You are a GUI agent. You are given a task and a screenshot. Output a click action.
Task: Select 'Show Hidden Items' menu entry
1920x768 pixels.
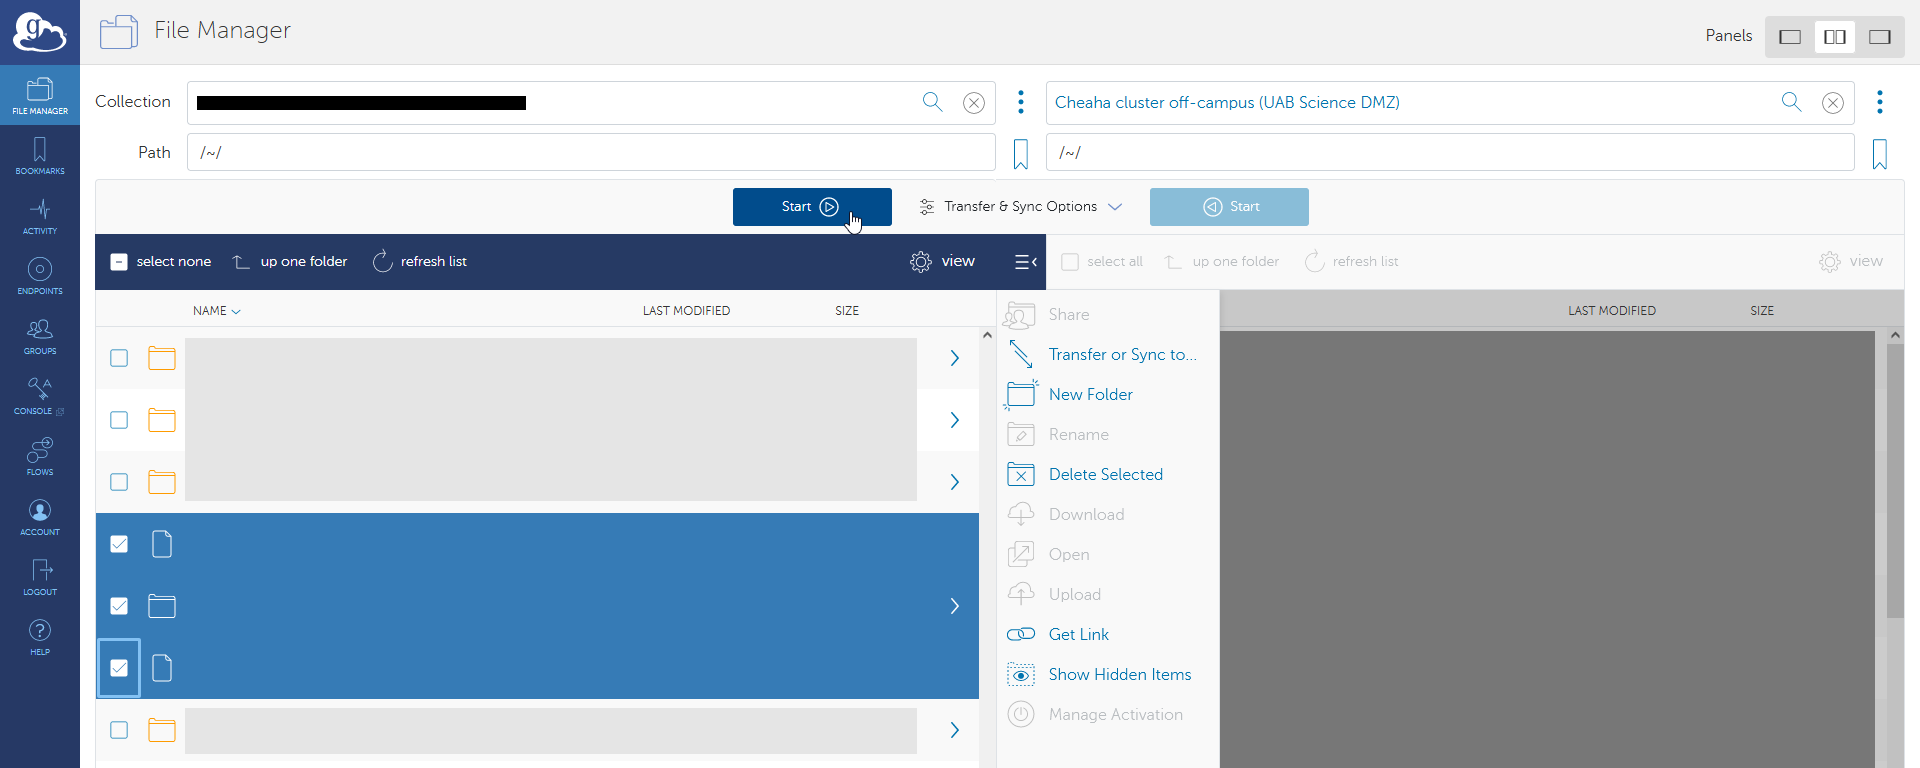tap(1119, 674)
